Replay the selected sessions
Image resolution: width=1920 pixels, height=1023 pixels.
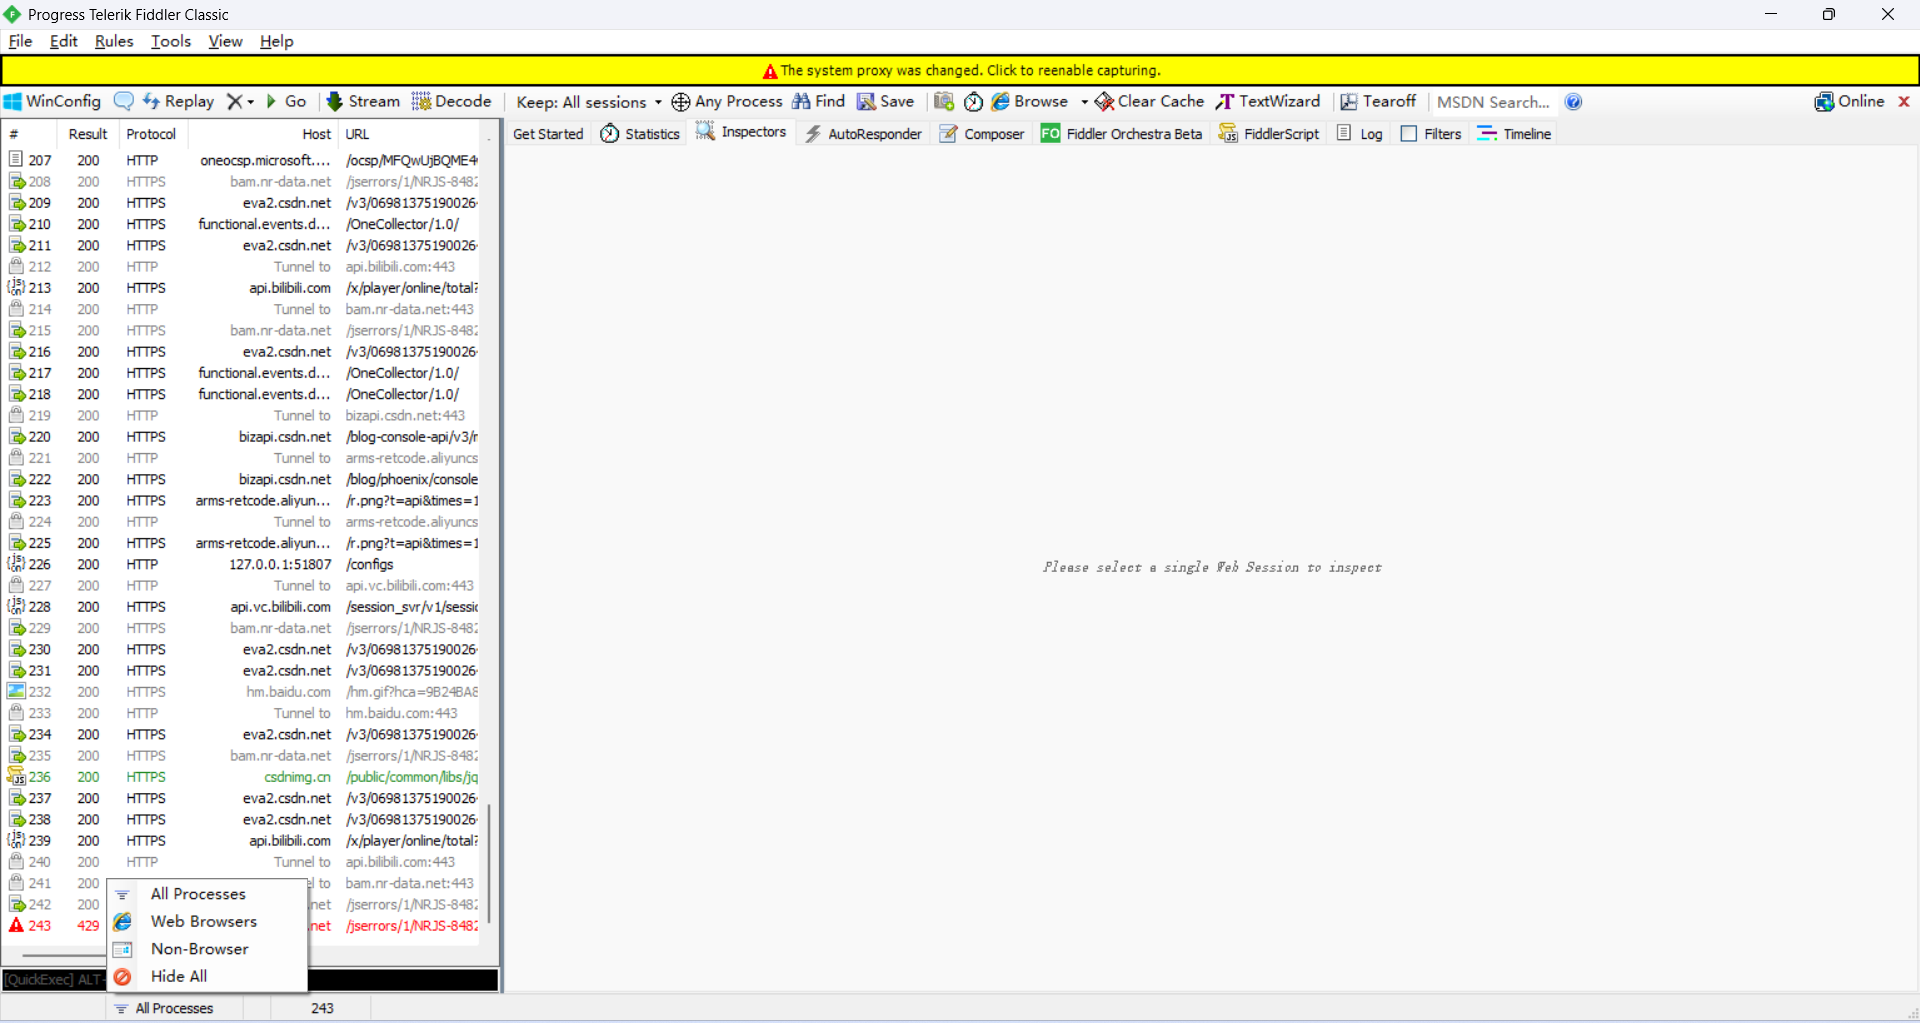[x=179, y=102]
